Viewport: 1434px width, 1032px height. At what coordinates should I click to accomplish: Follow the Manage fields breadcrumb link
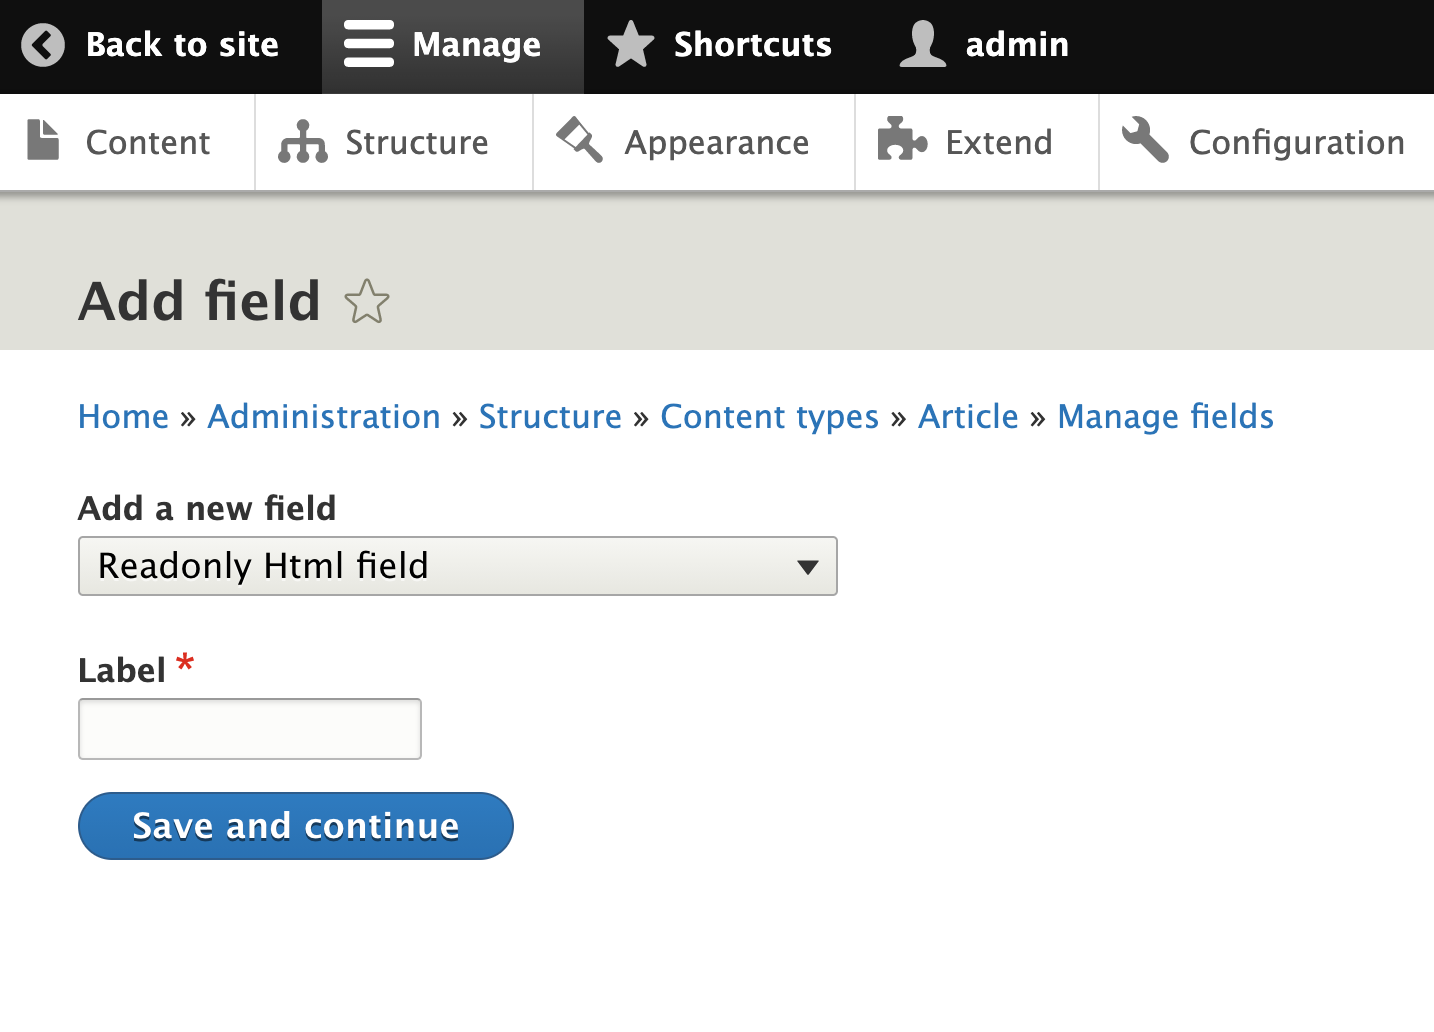click(1165, 417)
